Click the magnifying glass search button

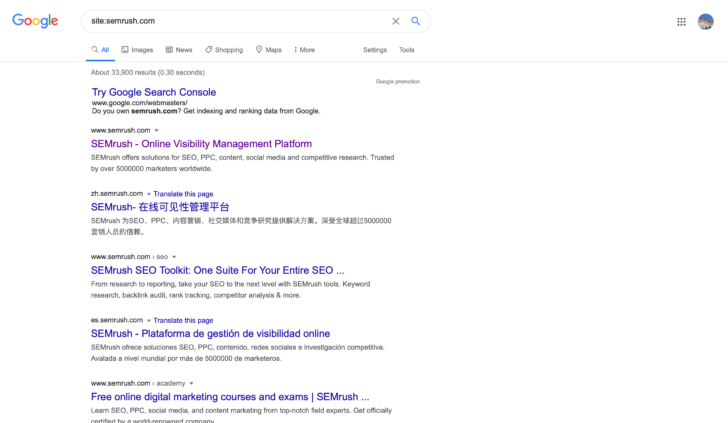pos(416,21)
